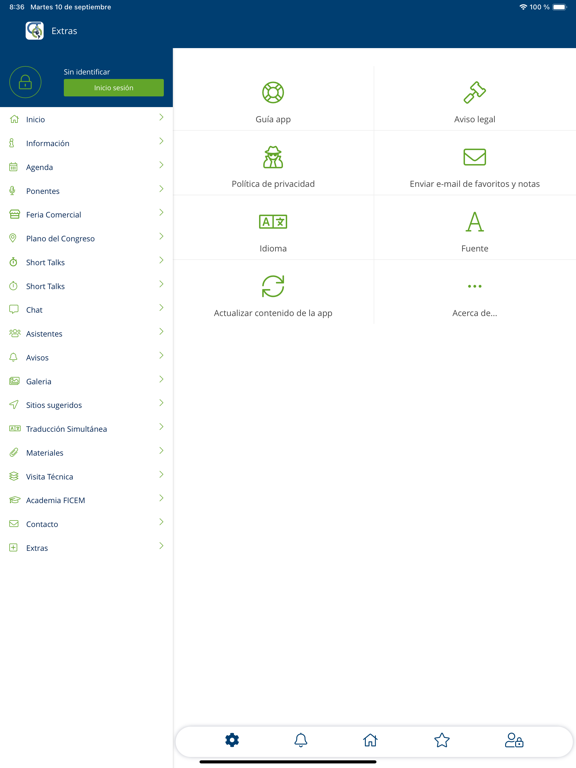This screenshot has height=768, width=576.
Task: Tap the envelope icon for favoritos y notas
Action: point(475,157)
